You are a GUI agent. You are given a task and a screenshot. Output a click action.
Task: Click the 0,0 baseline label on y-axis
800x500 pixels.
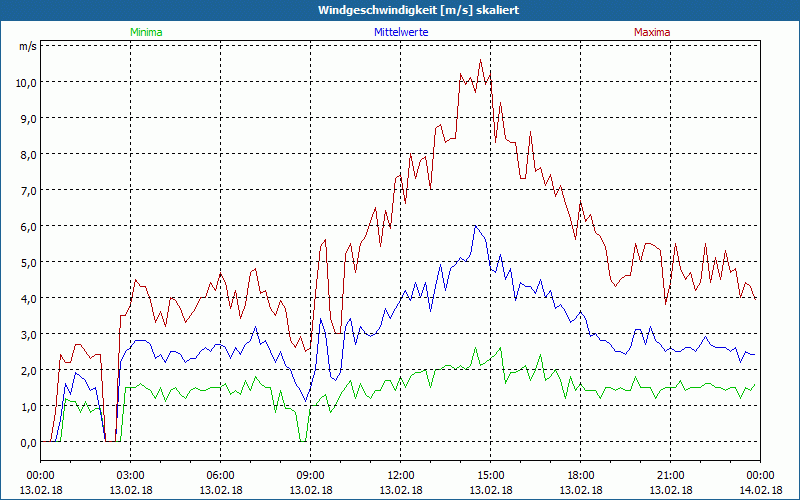coord(27,442)
